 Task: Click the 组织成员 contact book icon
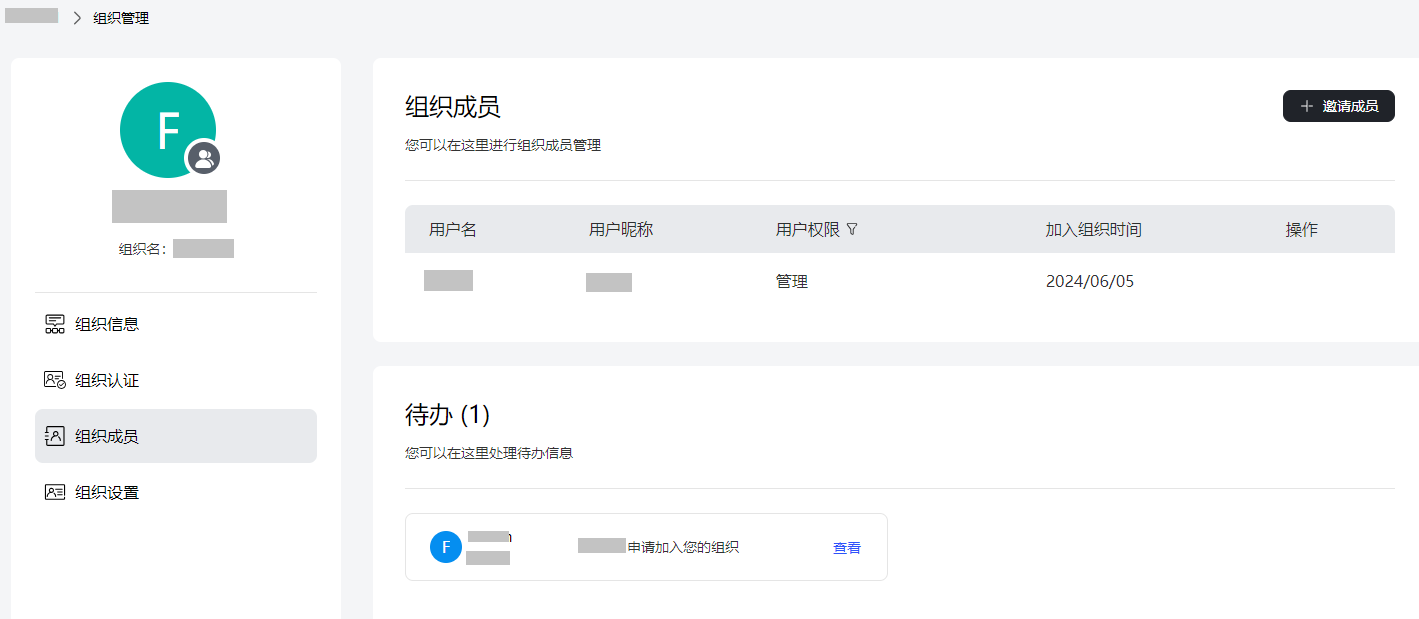(x=55, y=436)
